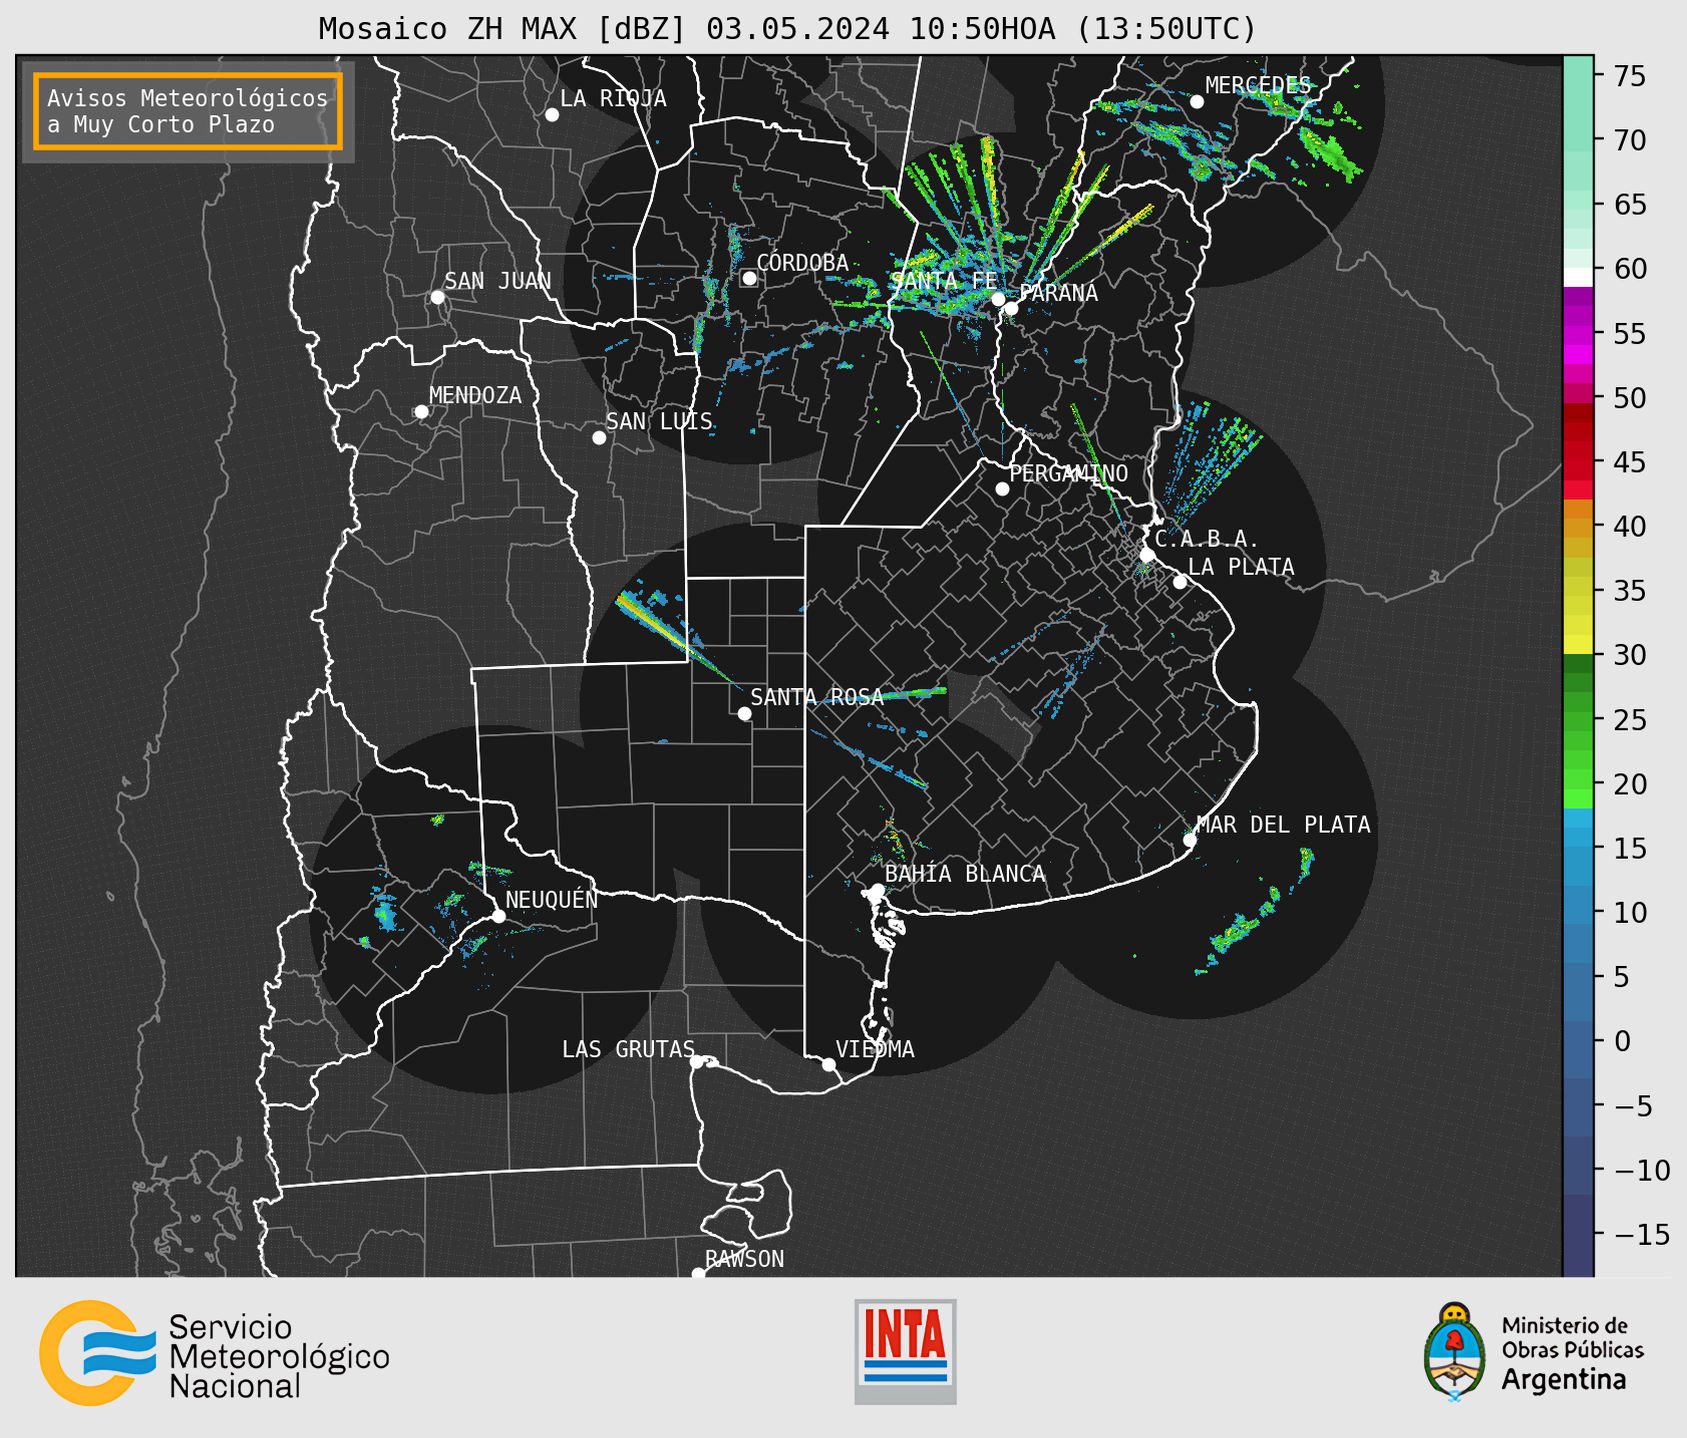Click the -15 value on the color scale
This screenshot has width=1687, height=1438.
pyautogui.click(x=1642, y=1234)
